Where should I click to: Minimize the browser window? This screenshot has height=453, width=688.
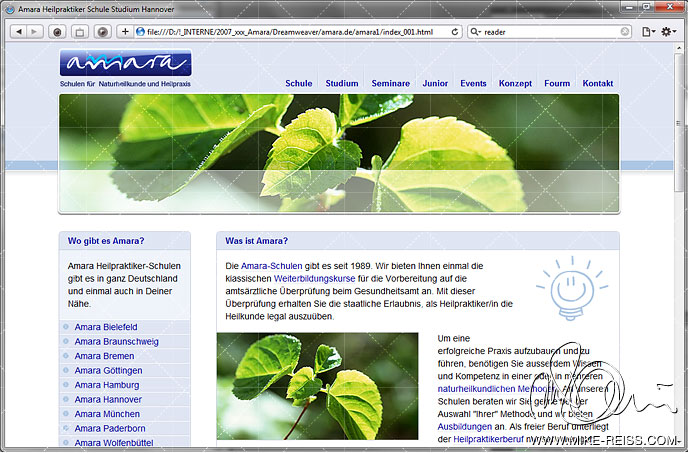tap(630, 7)
